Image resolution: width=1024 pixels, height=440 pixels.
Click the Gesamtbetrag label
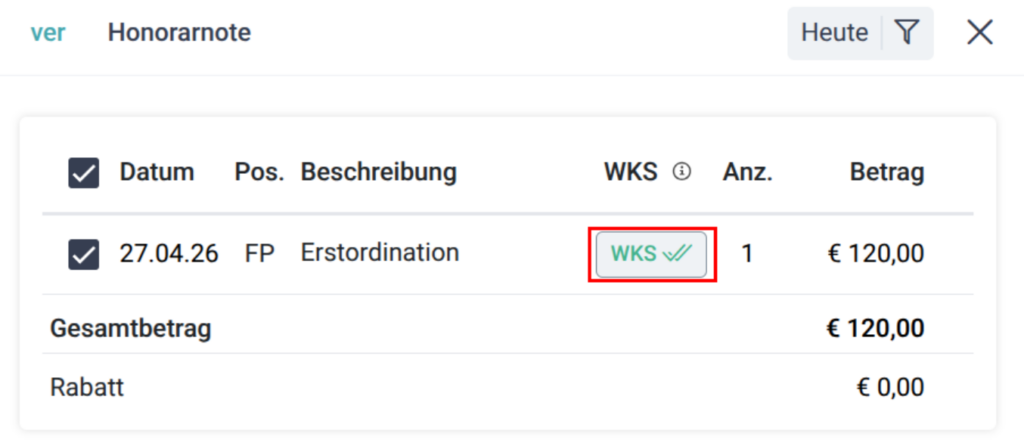[131, 328]
